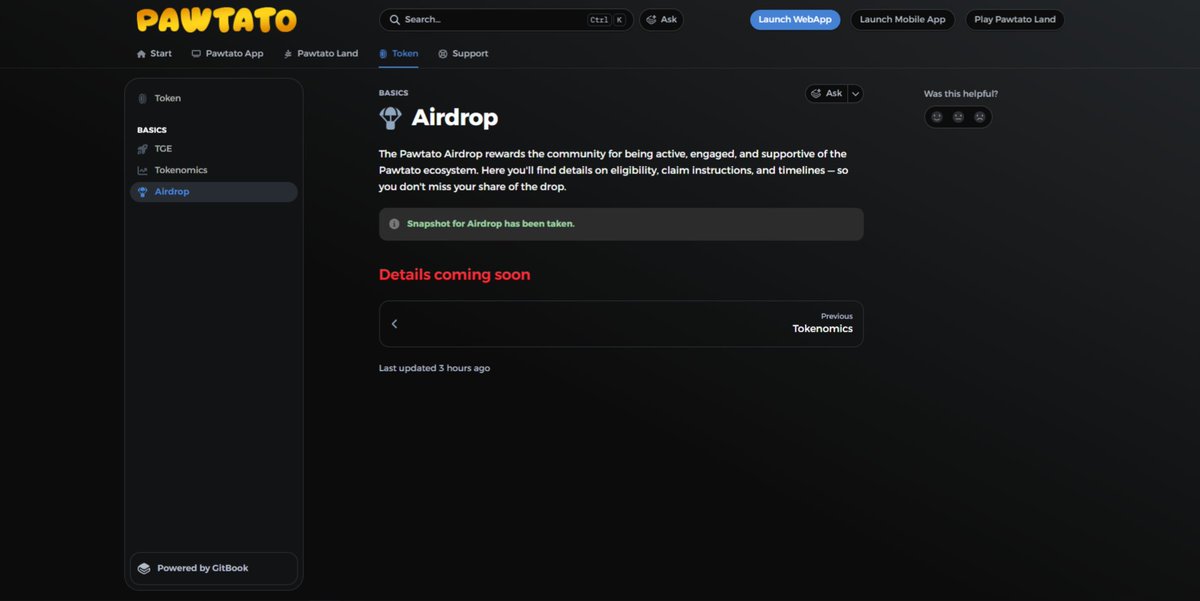The image size is (1200, 601).
Task: Expand dropdown arrow next to page Ask
Action: click(x=855, y=93)
